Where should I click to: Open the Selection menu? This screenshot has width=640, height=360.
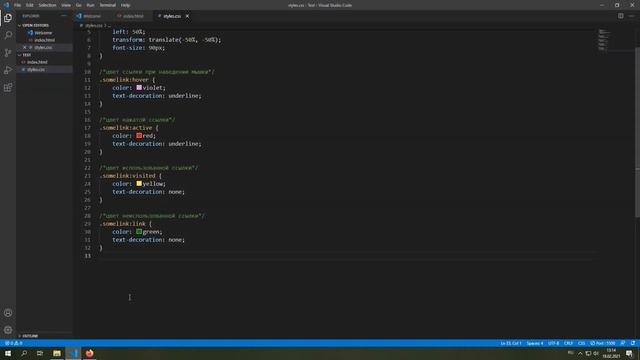[x=47, y=5]
